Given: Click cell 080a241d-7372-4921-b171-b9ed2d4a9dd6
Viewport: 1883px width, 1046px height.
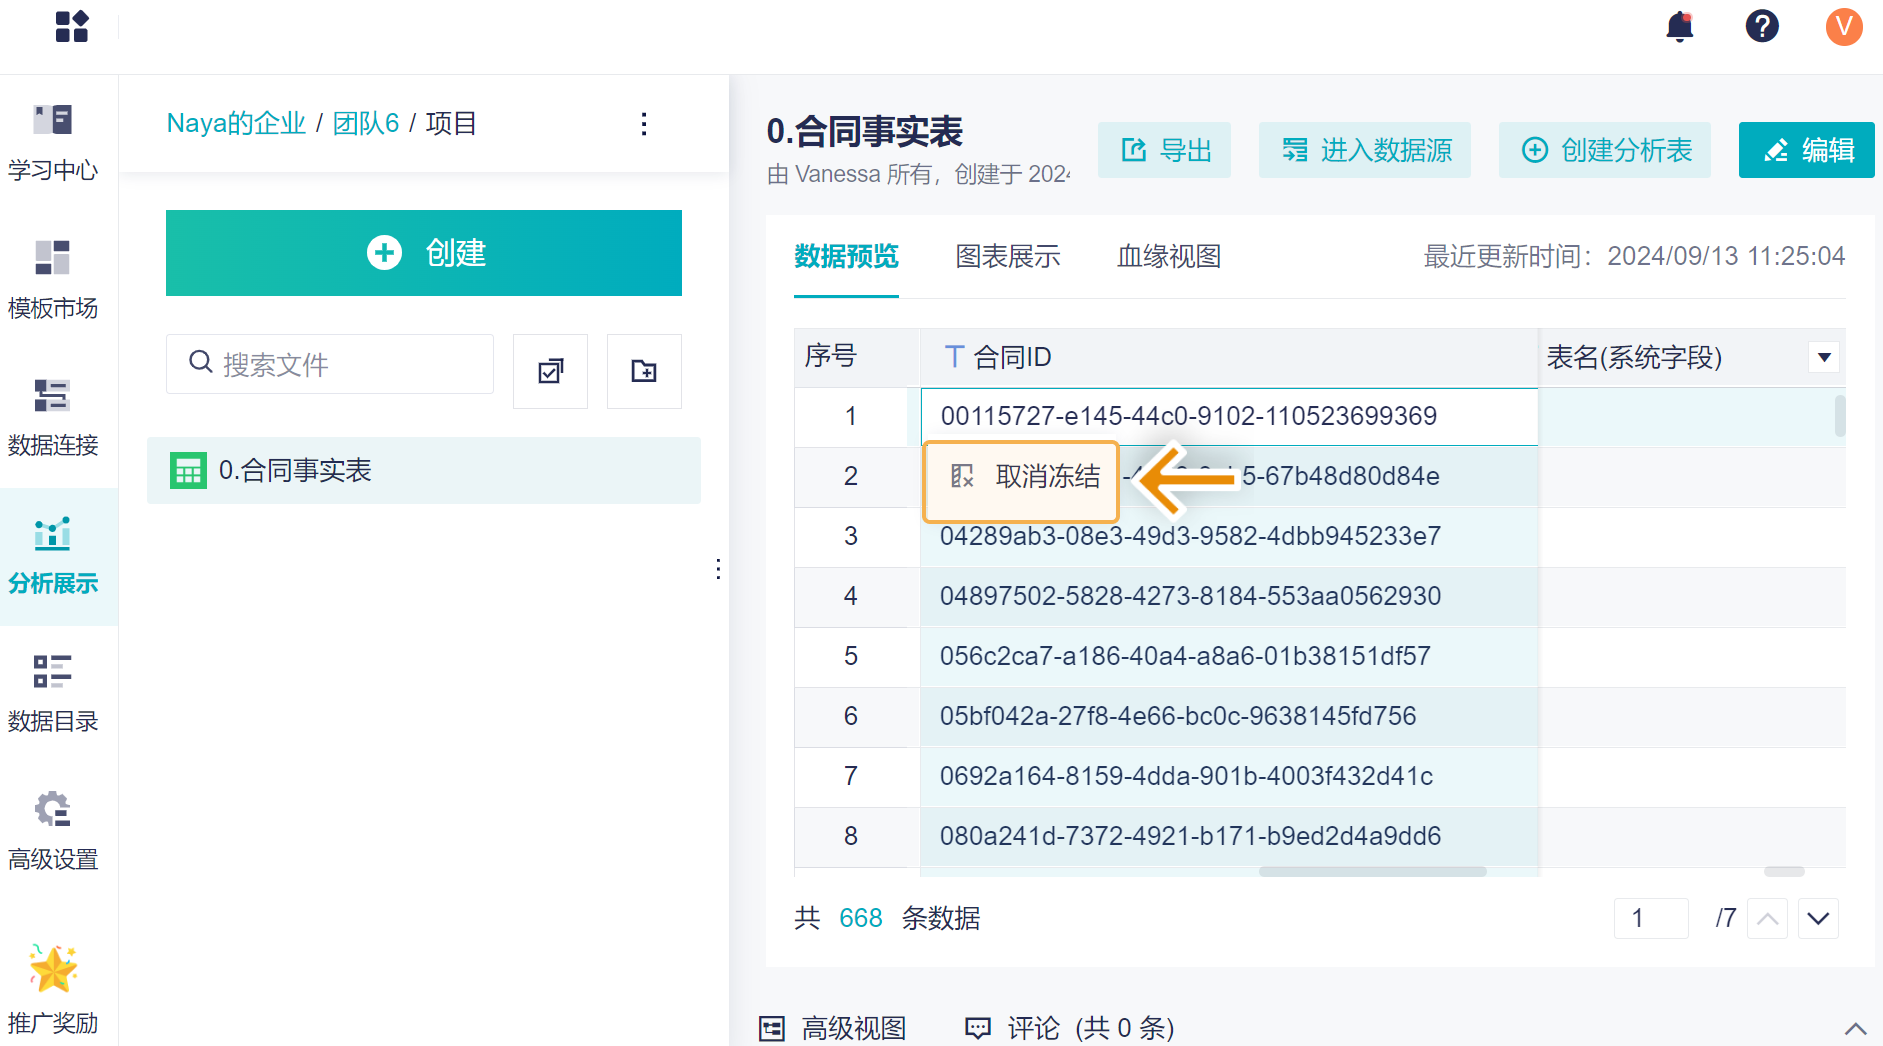Looking at the screenshot, I should (1229, 836).
